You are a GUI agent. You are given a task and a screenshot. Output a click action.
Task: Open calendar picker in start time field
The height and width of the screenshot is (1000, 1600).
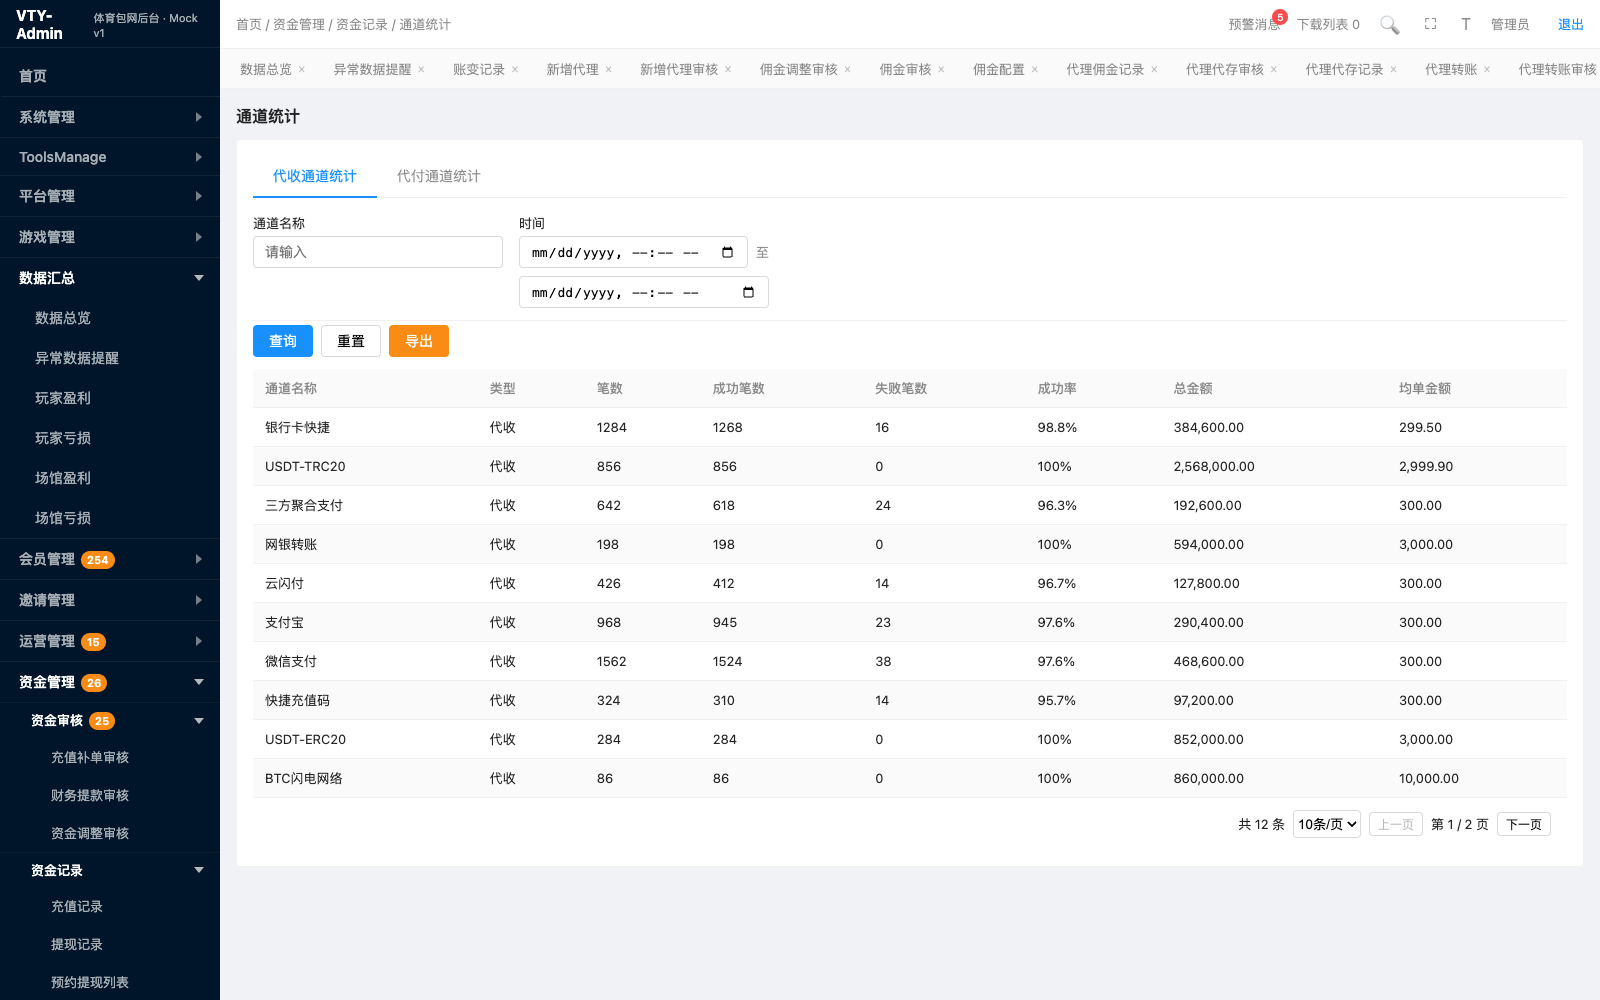pos(727,252)
